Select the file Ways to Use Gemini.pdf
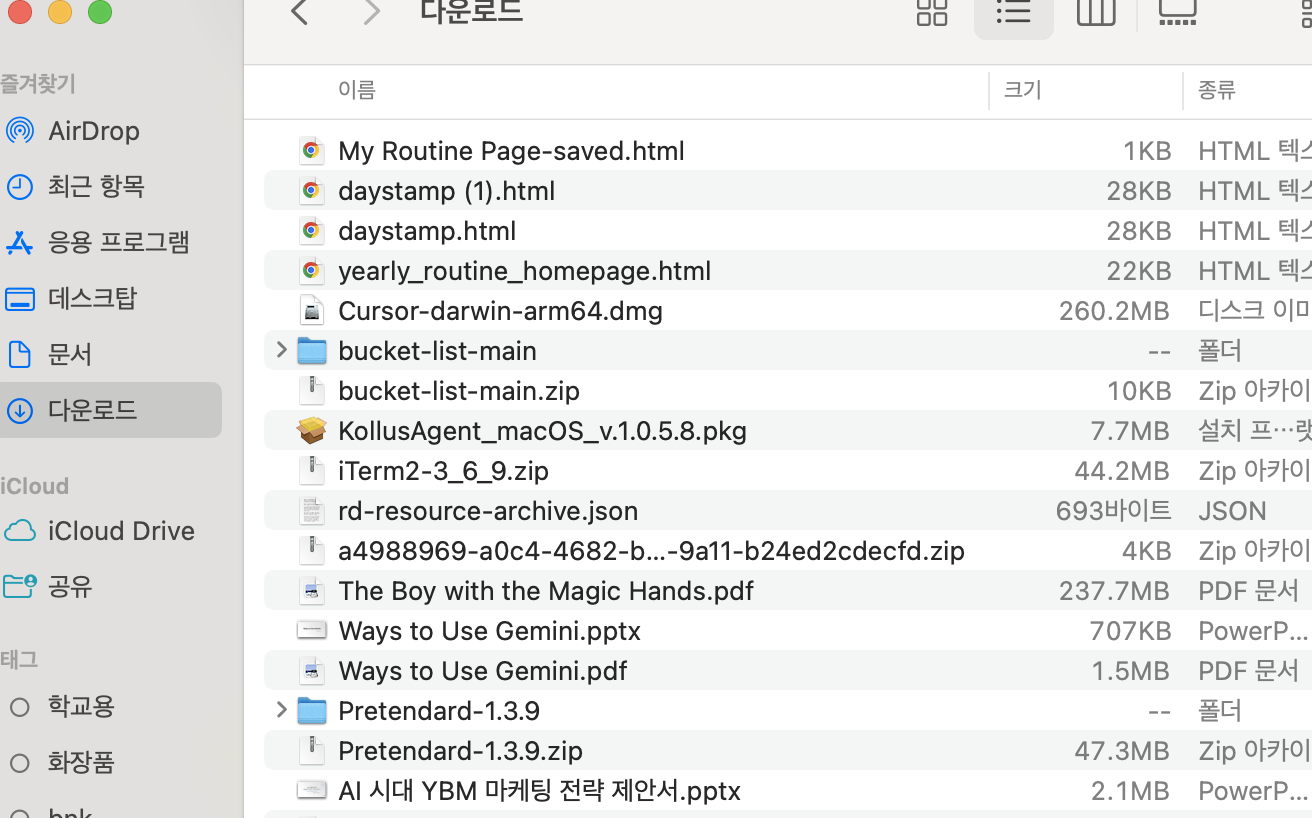This screenshot has height=818, width=1312. 483,670
